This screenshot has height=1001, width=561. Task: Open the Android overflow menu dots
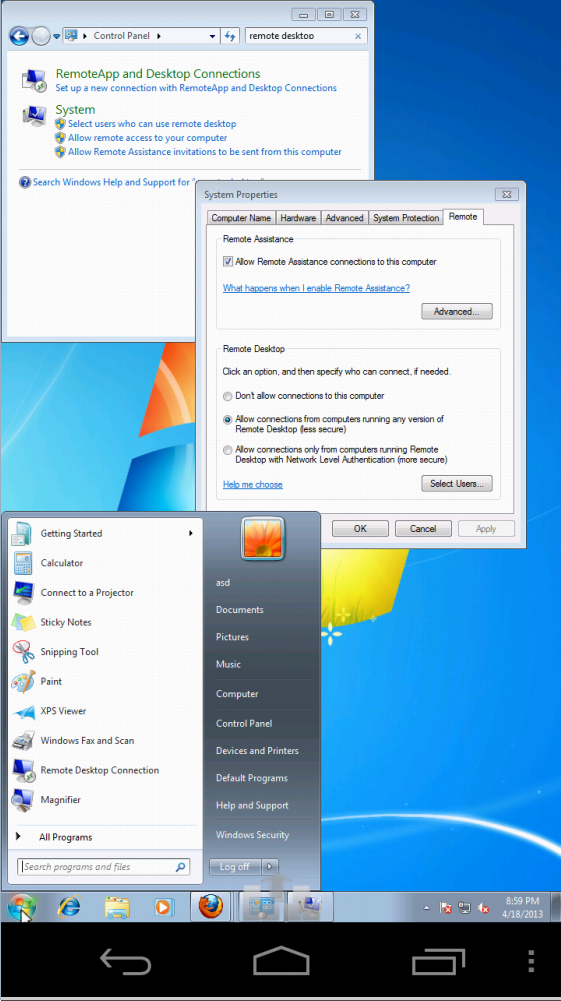532,961
